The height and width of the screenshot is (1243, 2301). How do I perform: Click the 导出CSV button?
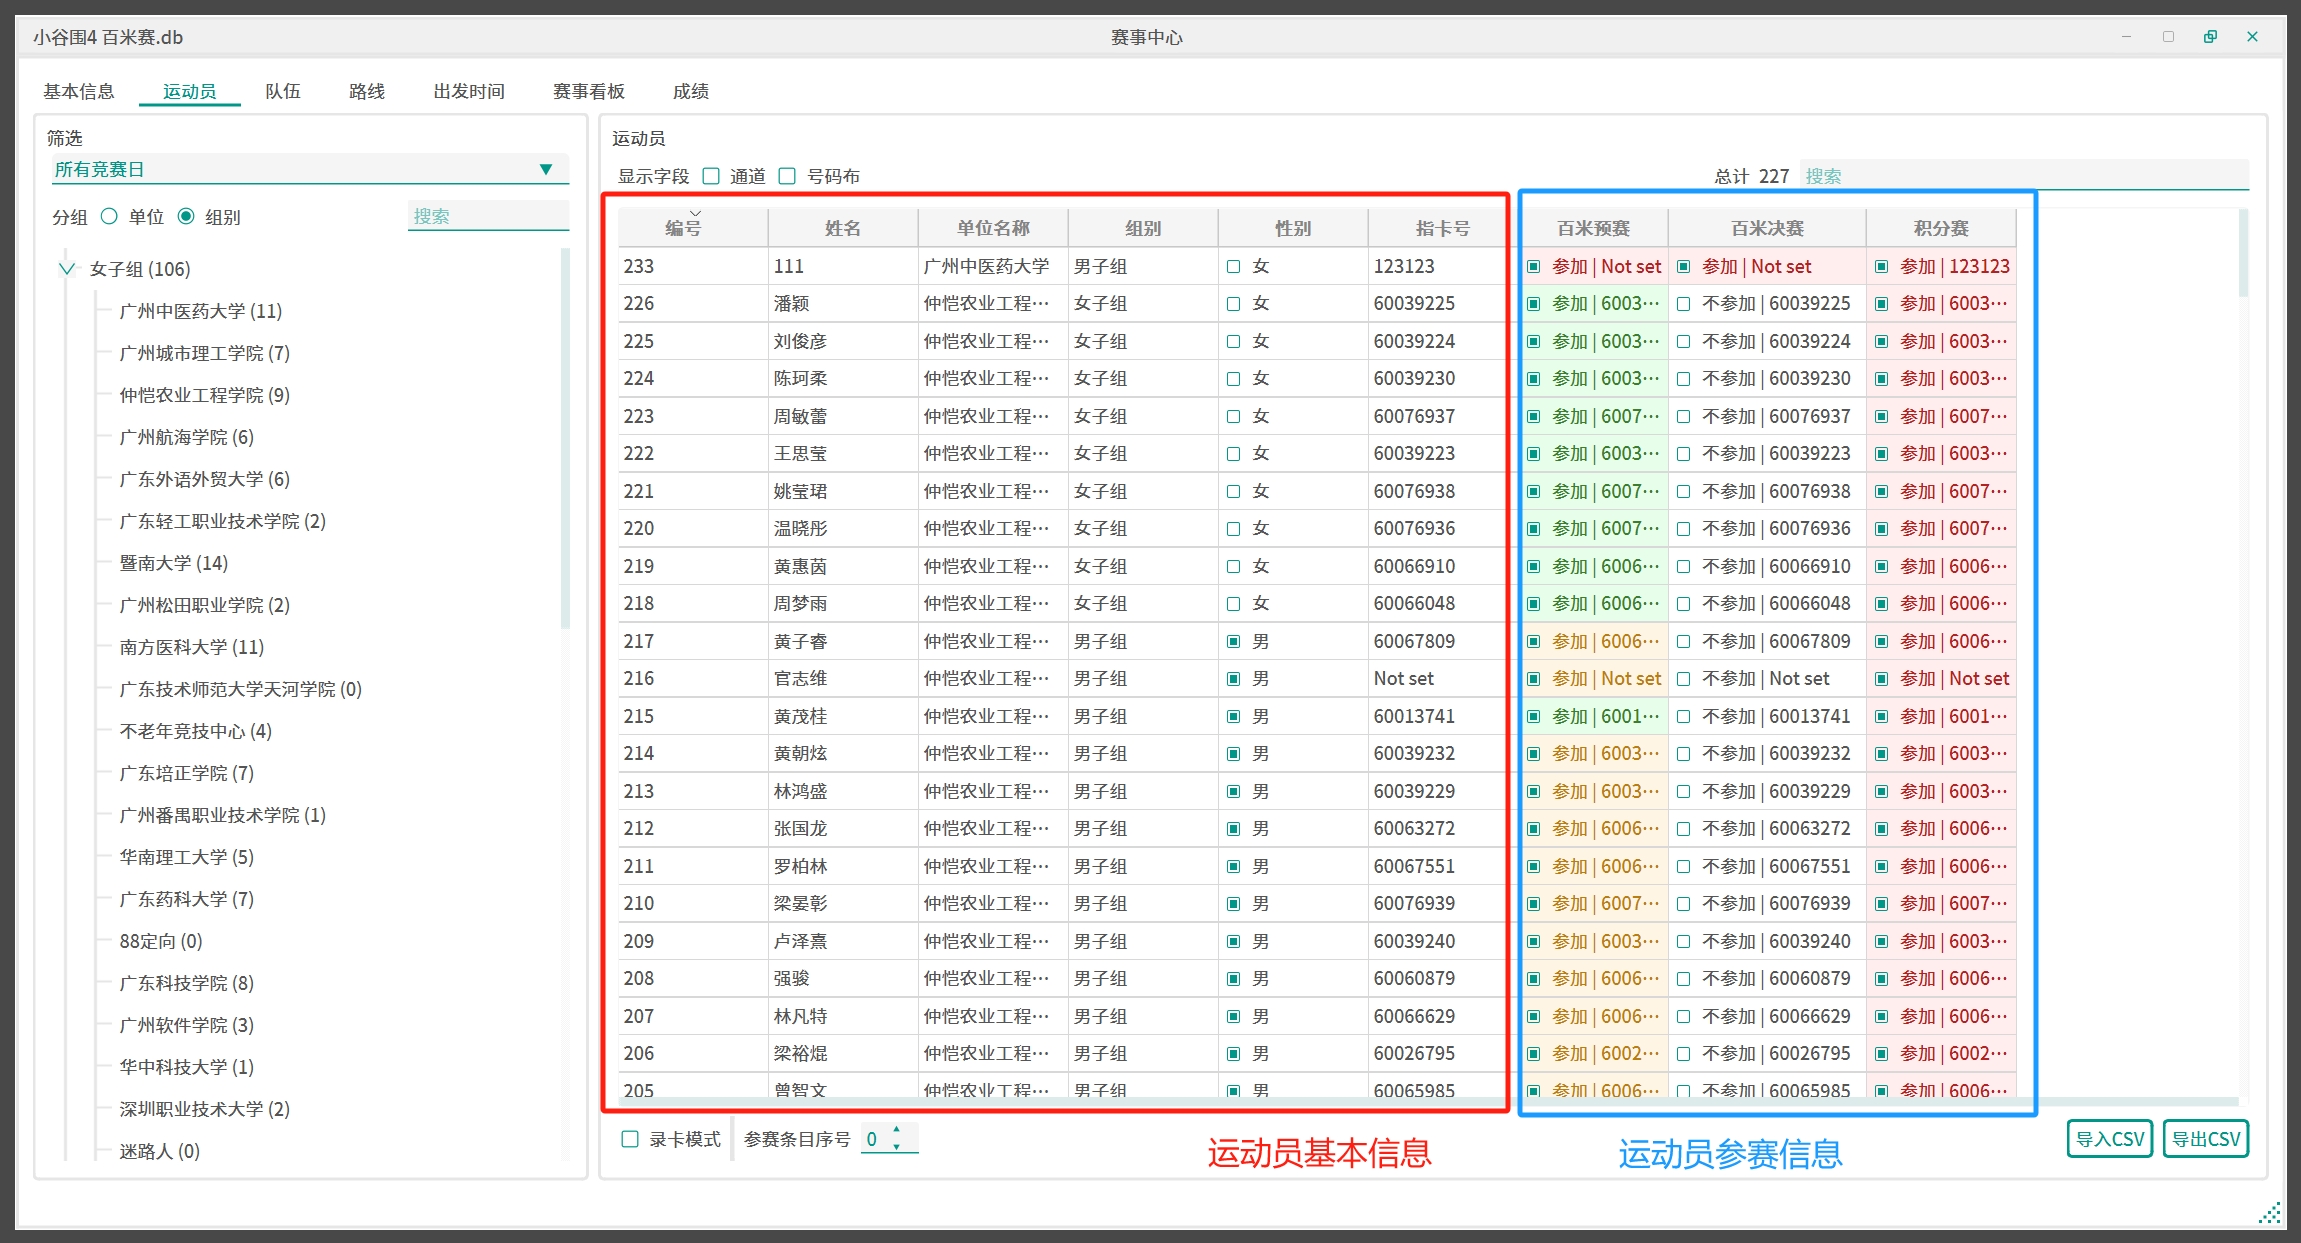[x=2205, y=1139]
